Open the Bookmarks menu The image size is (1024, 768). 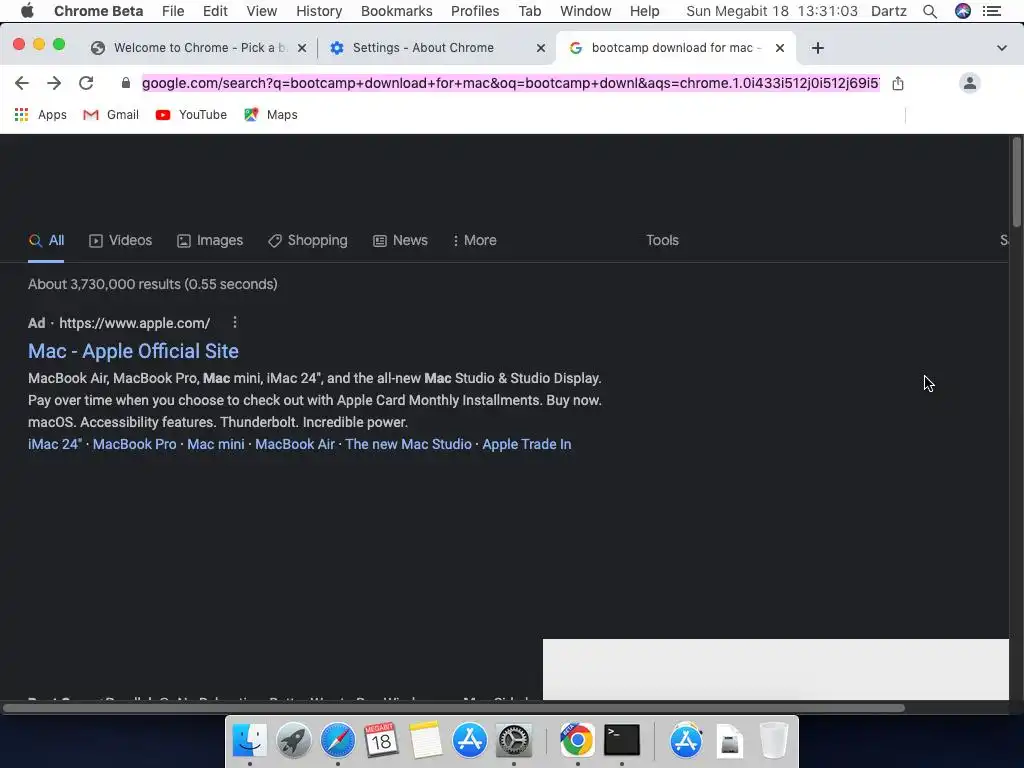396,11
